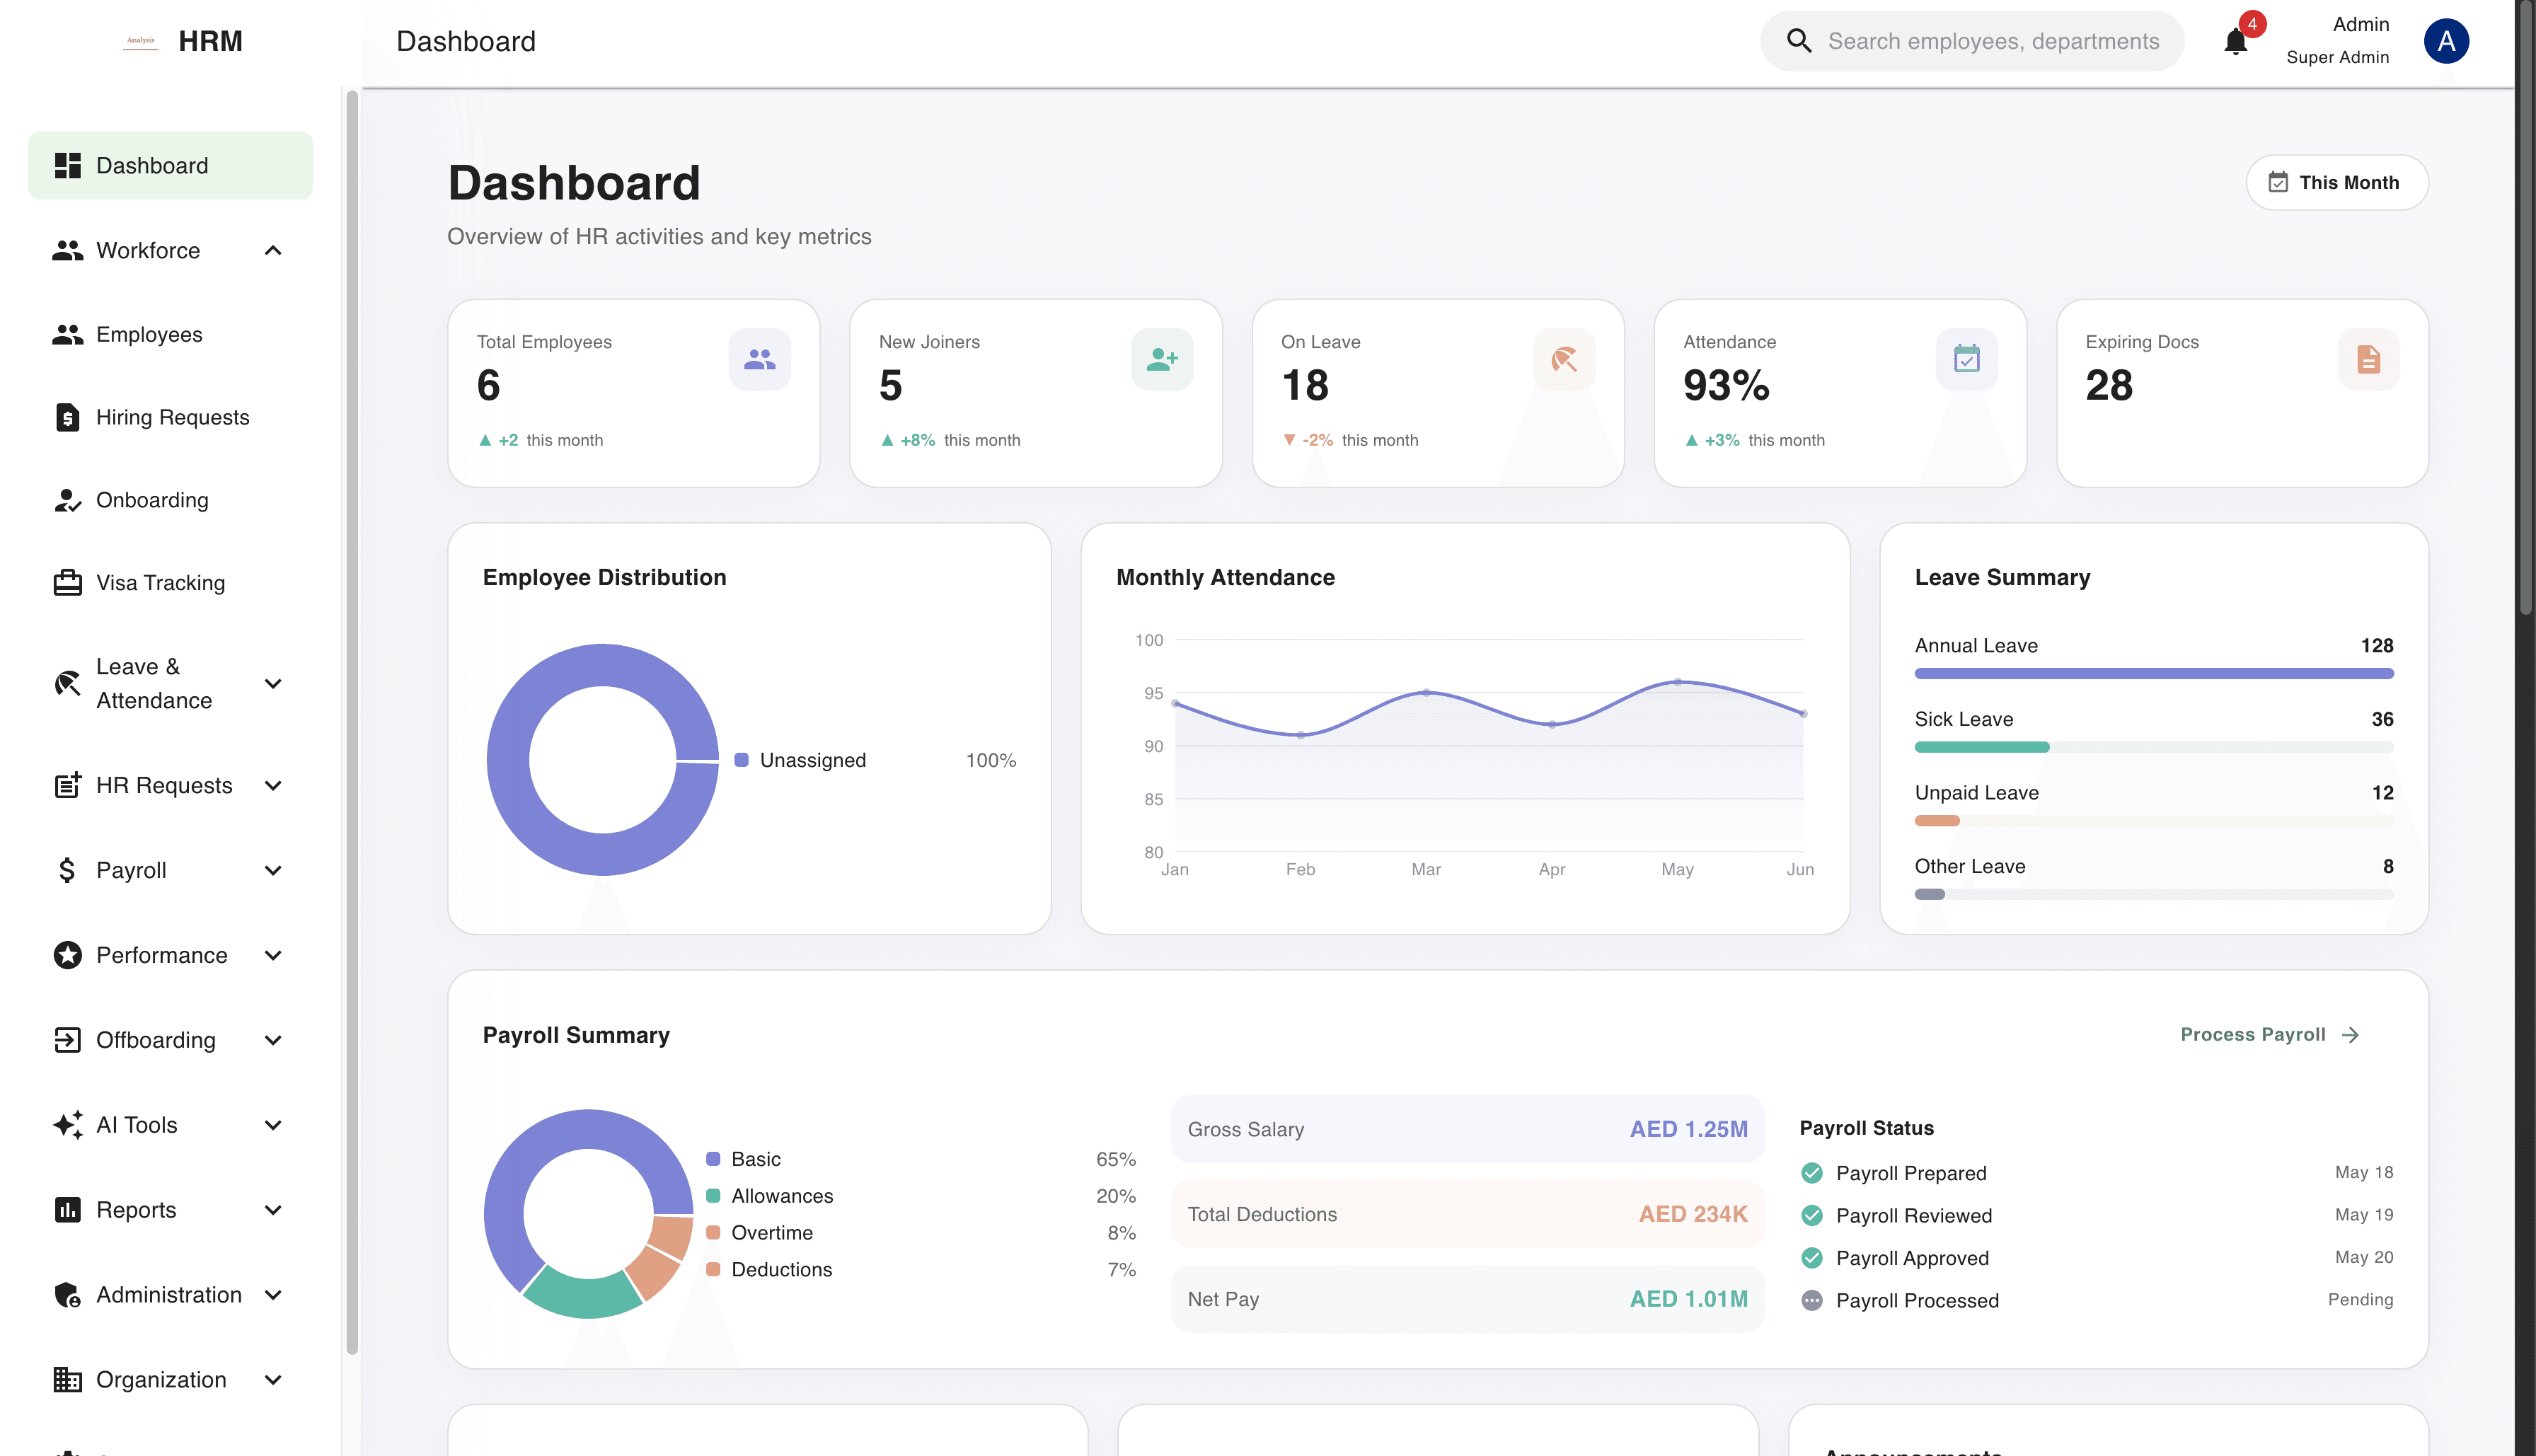Expand the AI Tools chevron

point(273,1125)
